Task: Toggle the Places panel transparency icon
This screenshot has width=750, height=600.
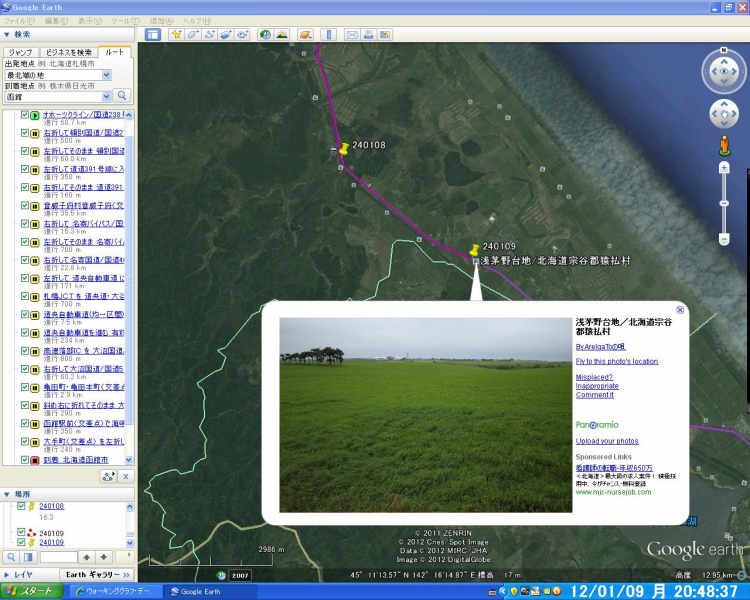Action: [x=28, y=557]
